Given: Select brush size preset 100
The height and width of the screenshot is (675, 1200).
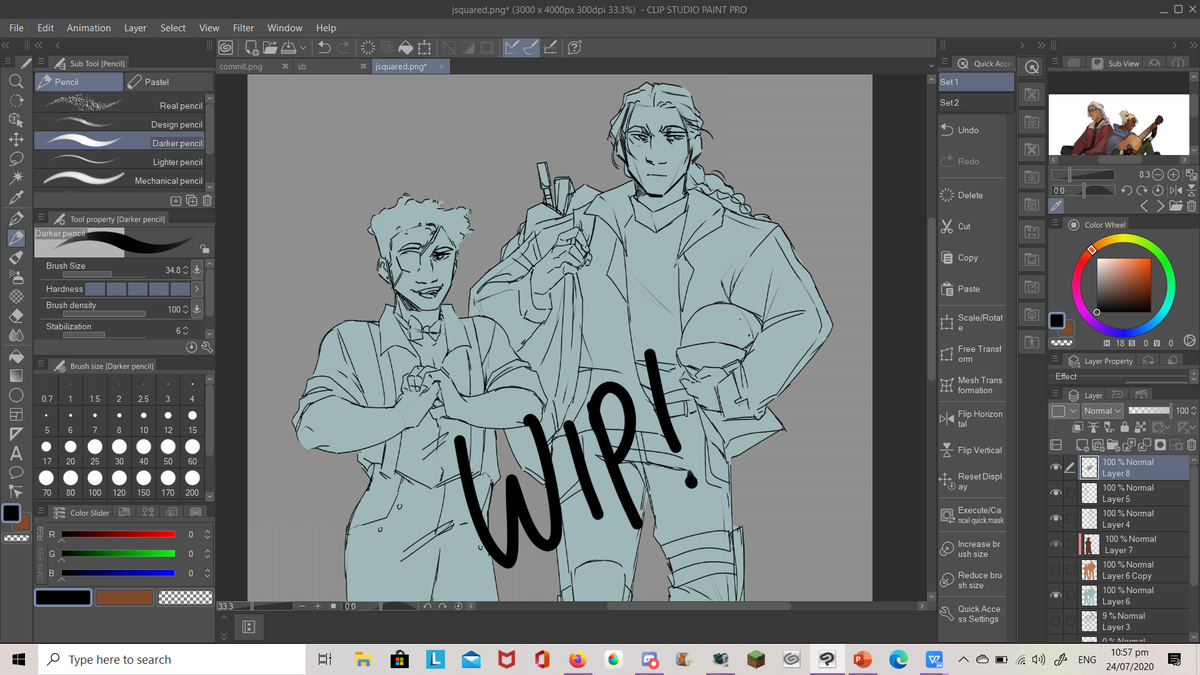Looking at the screenshot, I should click(95, 482).
